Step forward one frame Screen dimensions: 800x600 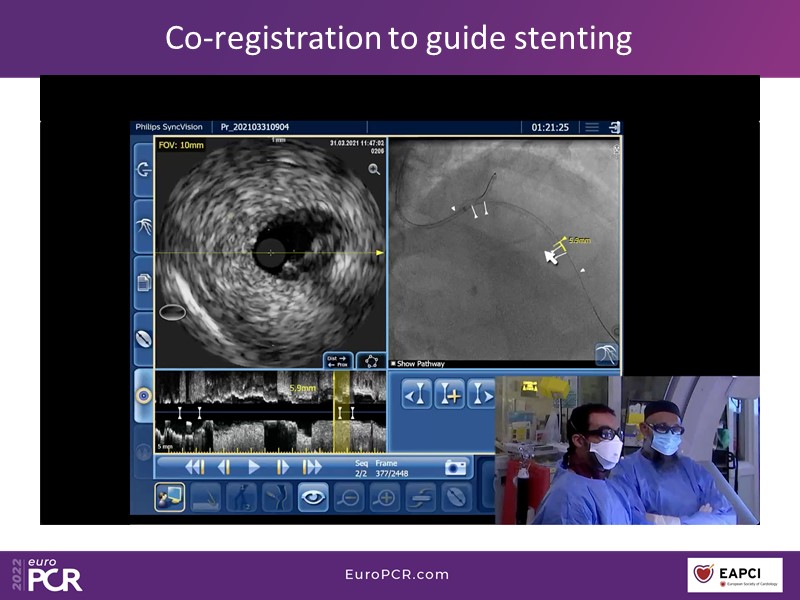(283, 467)
